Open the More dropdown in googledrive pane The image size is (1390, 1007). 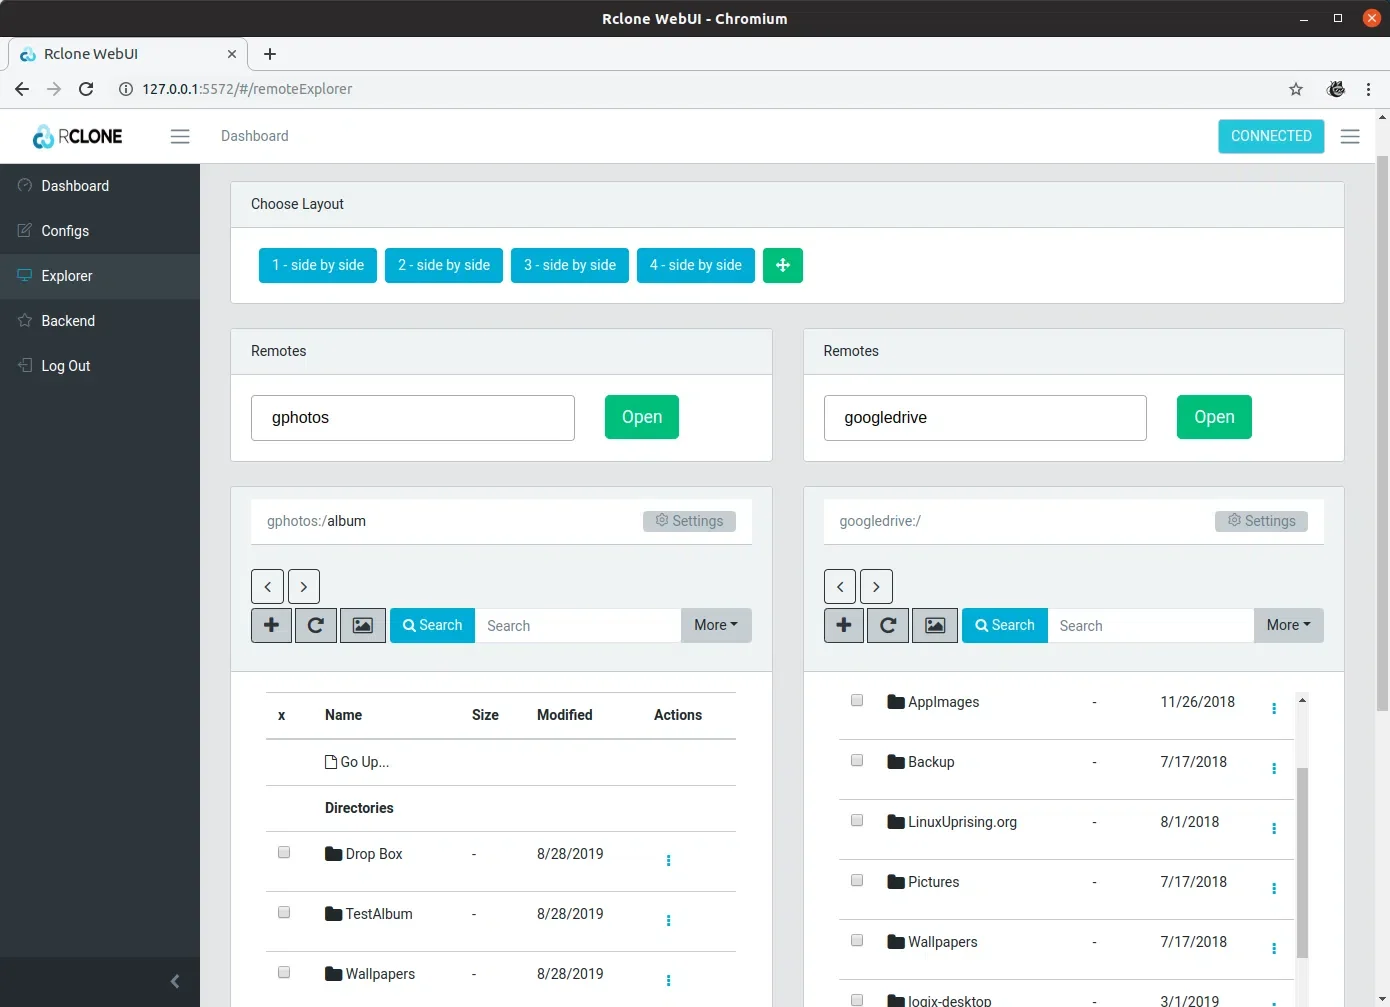[1288, 624]
